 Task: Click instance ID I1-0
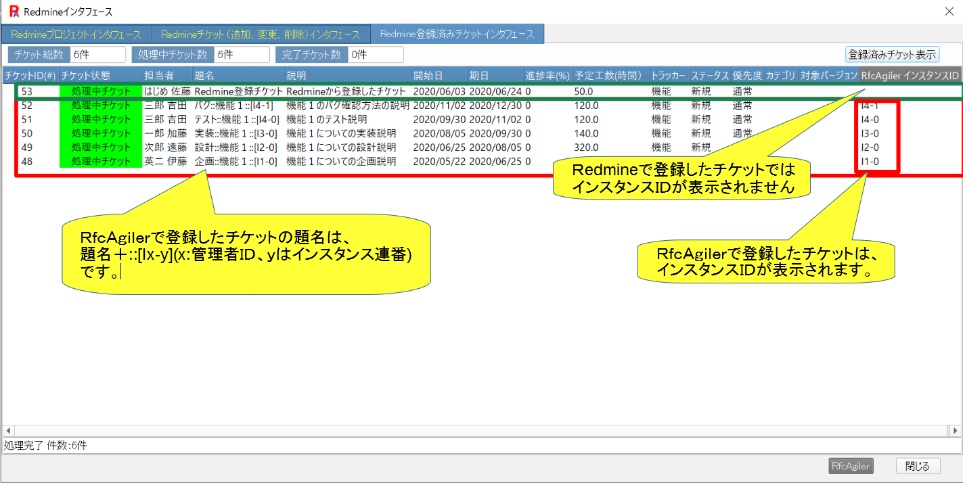tap(870, 161)
